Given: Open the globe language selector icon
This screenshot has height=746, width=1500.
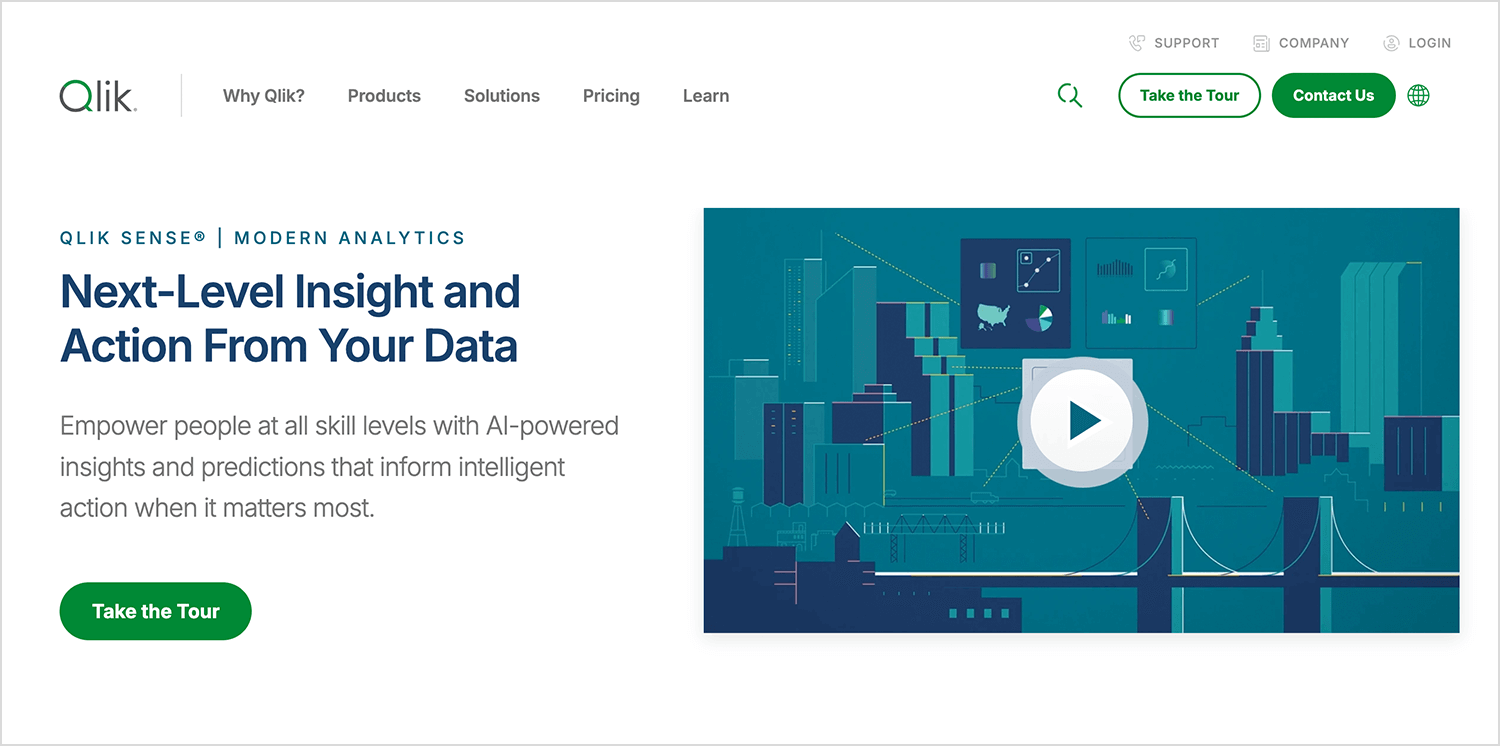Looking at the screenshot, I should point(1418,96).
